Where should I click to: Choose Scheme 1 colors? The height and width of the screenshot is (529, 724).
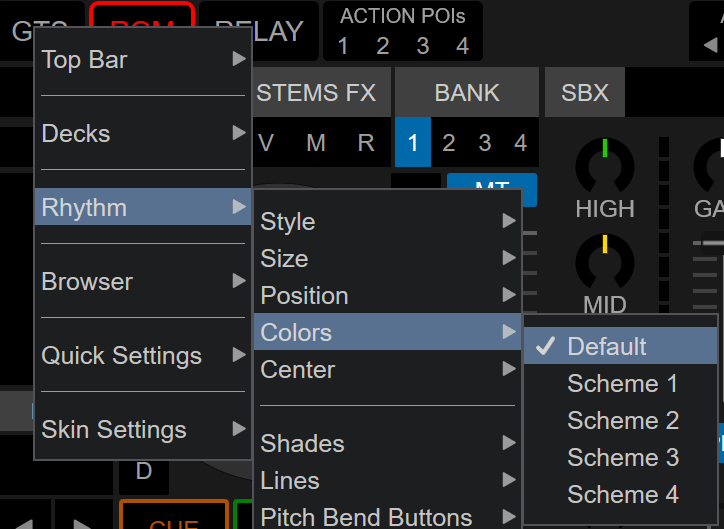[622, 384]
